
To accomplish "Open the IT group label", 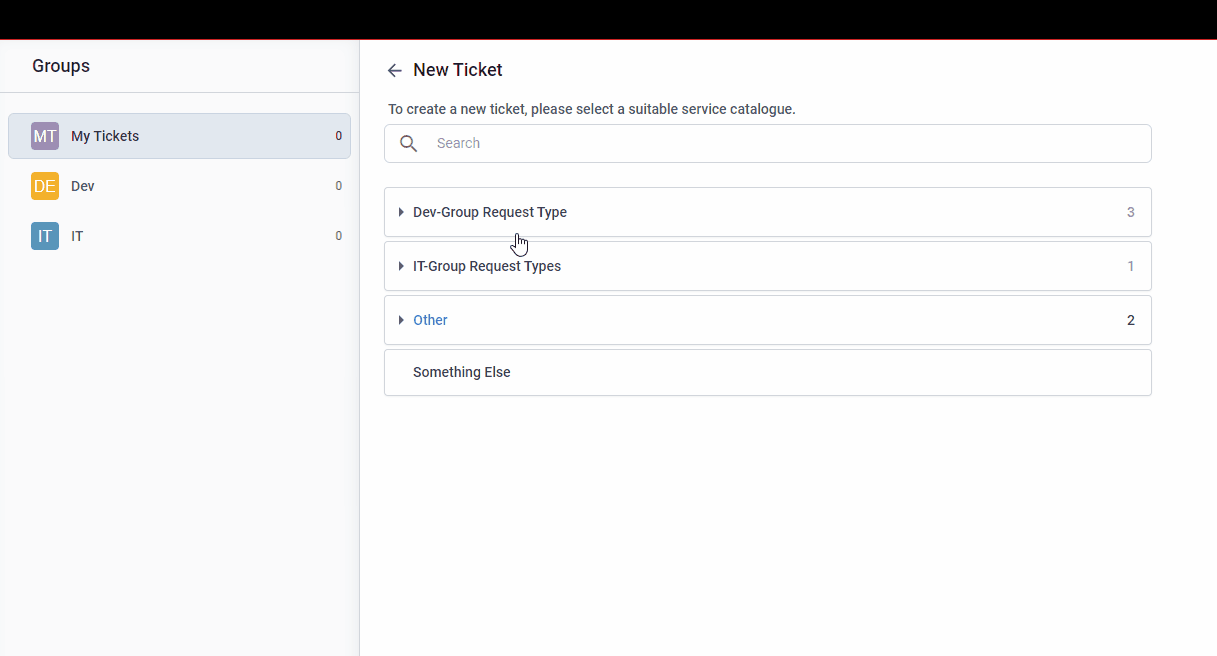I will 77,236.
